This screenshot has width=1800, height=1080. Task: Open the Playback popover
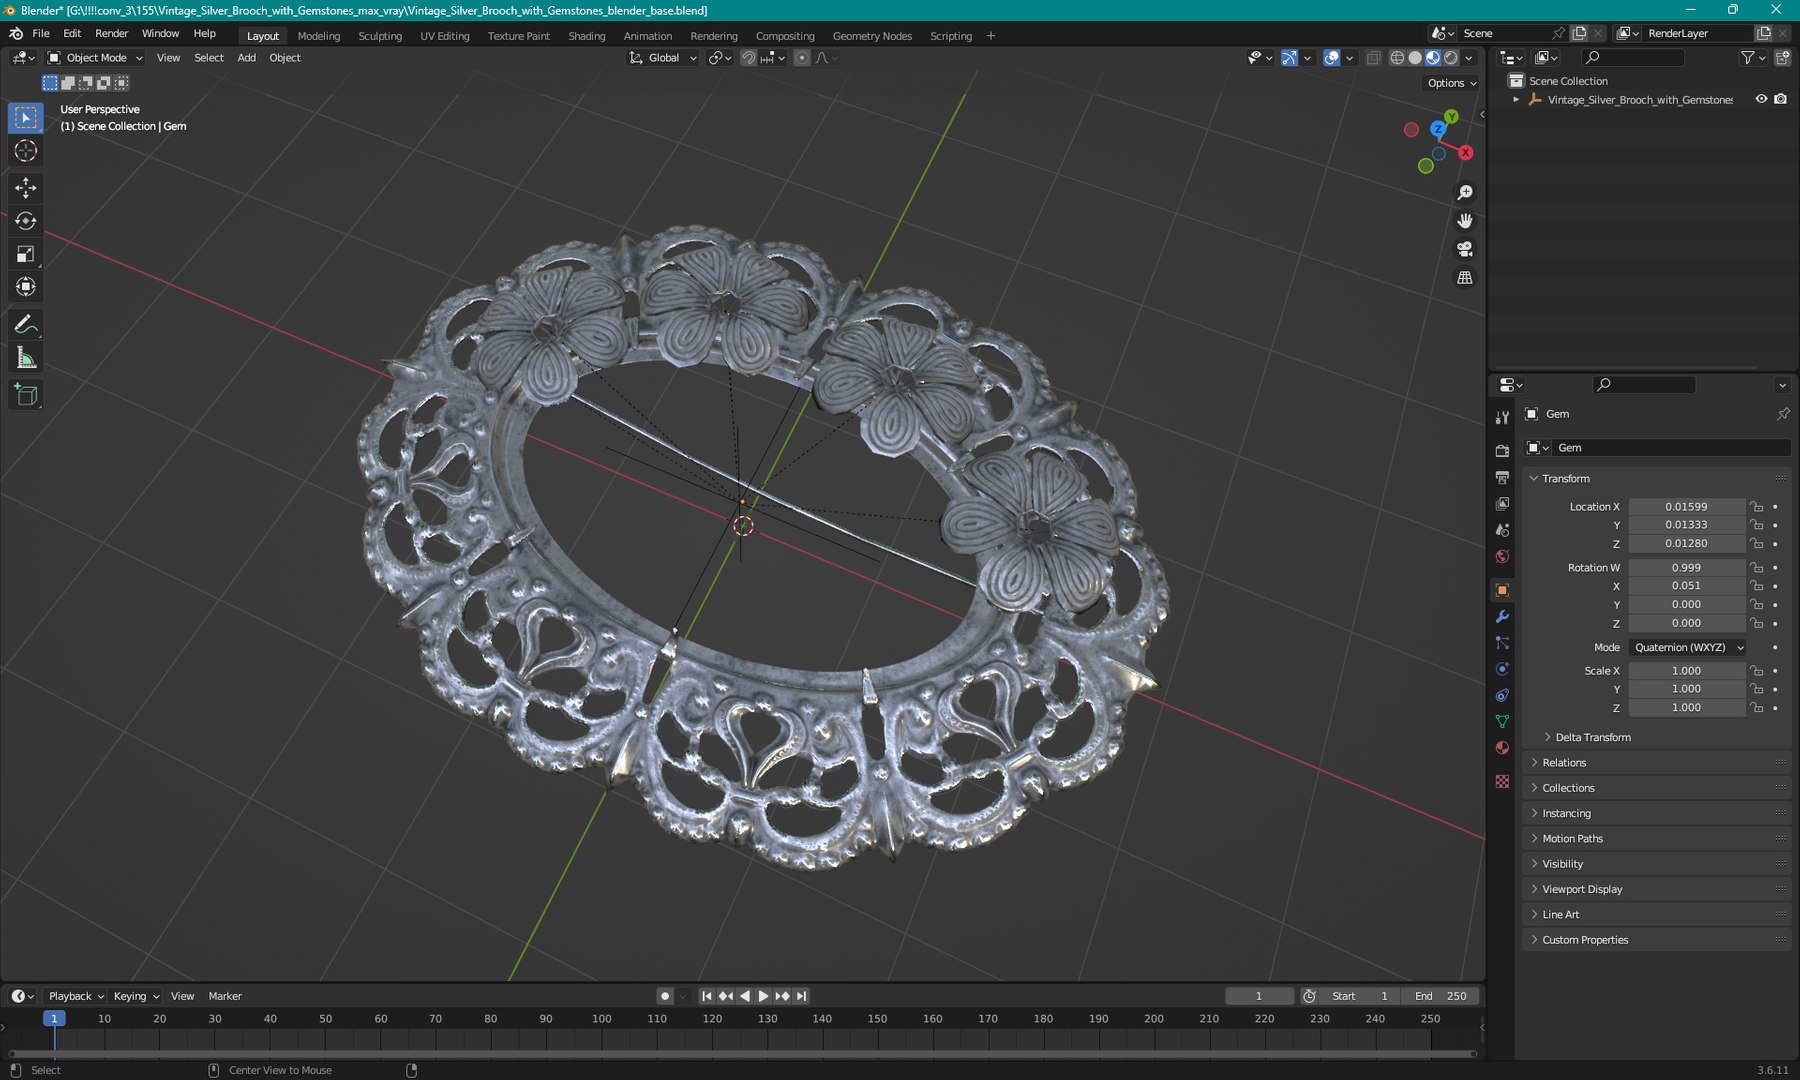[76, 996]
